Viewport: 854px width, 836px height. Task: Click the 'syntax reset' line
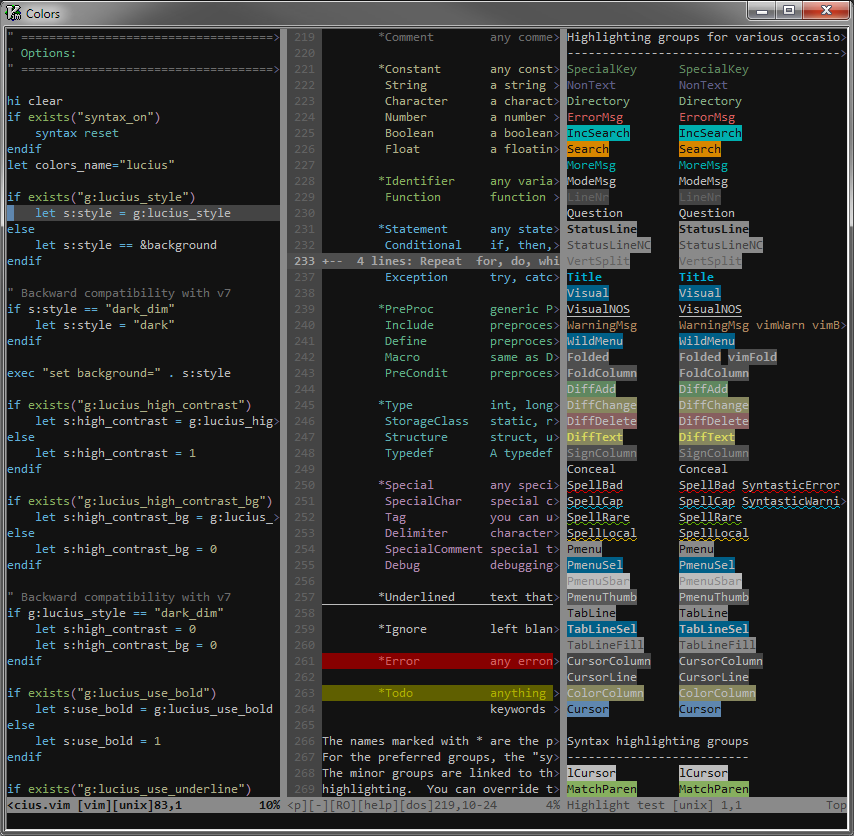[76, 133]
